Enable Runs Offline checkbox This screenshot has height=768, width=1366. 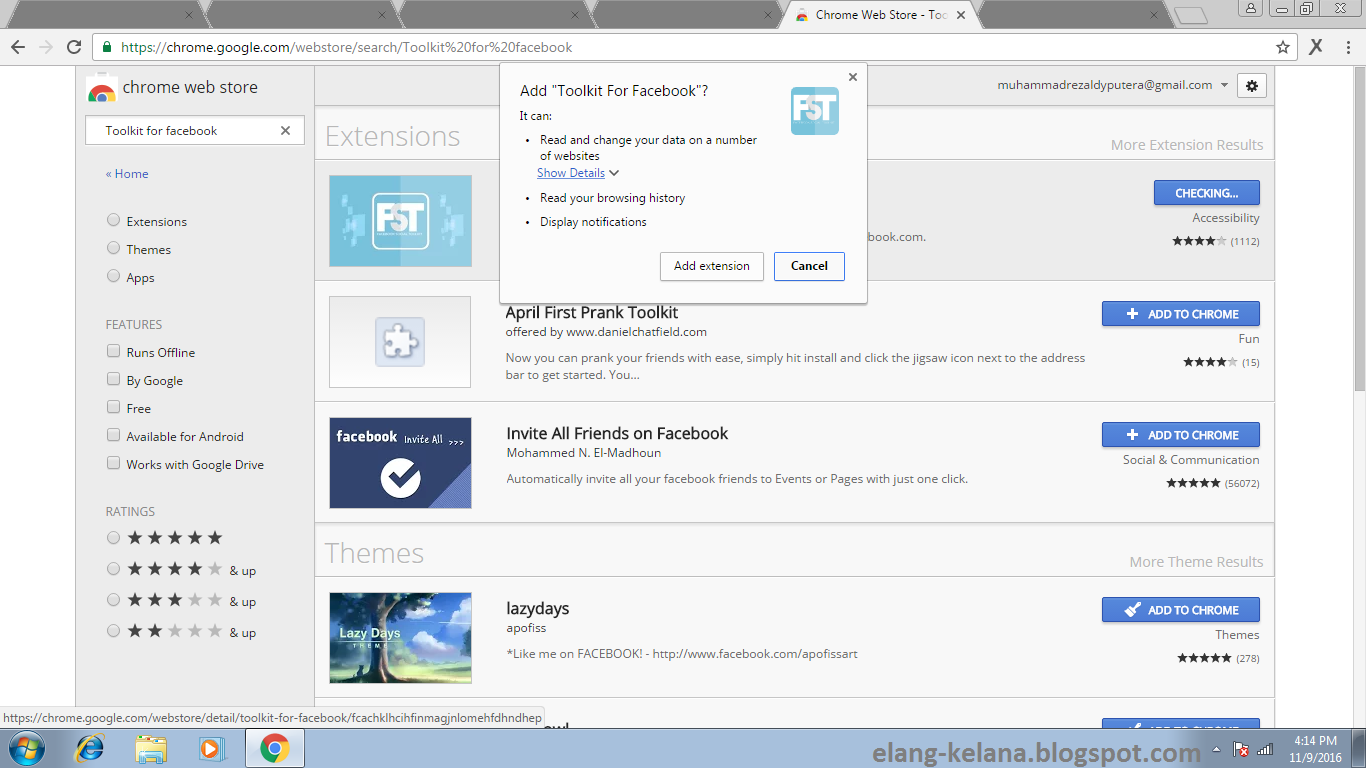113,351
